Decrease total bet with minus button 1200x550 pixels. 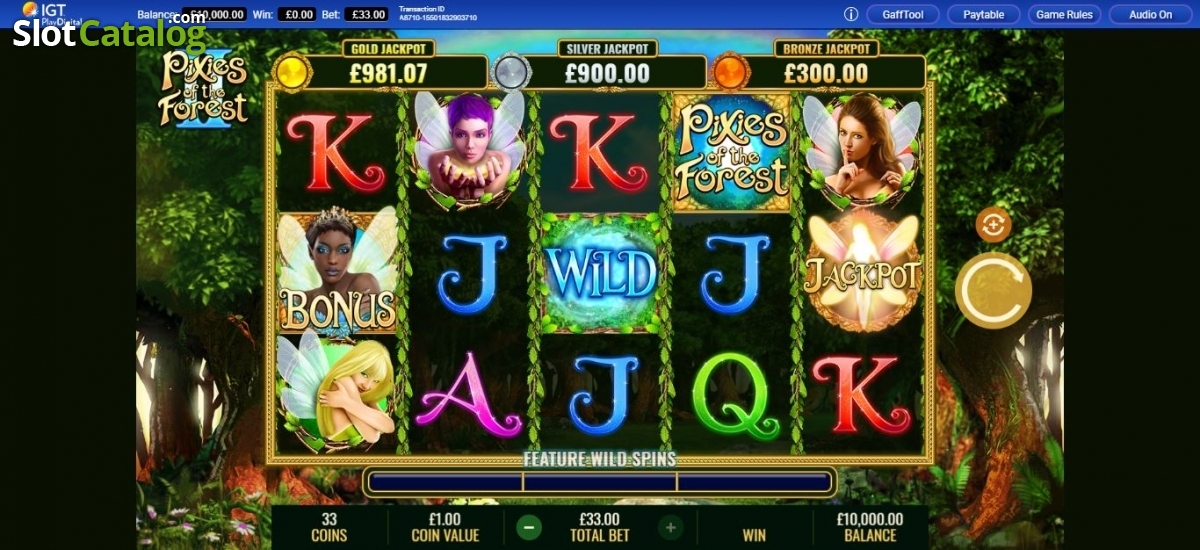coord(530,527)
